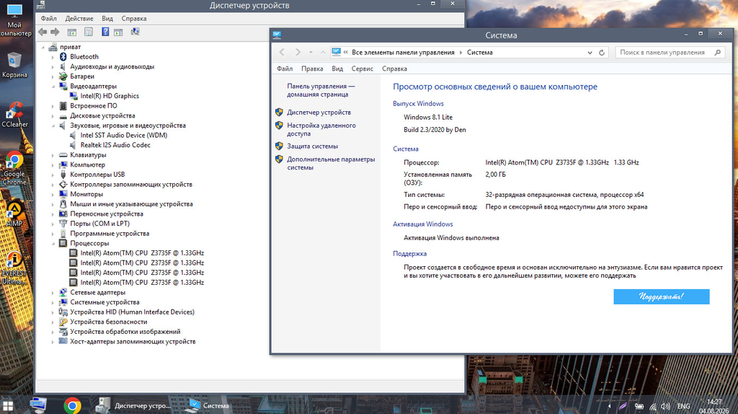Collapse the Видеоадаптеры tree node
Screen dimensions: 738x414
[53, 86]
